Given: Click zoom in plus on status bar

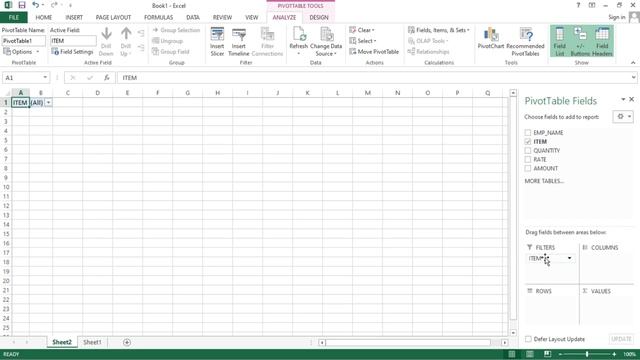Looking at the screenshot, I should point(614,354).
